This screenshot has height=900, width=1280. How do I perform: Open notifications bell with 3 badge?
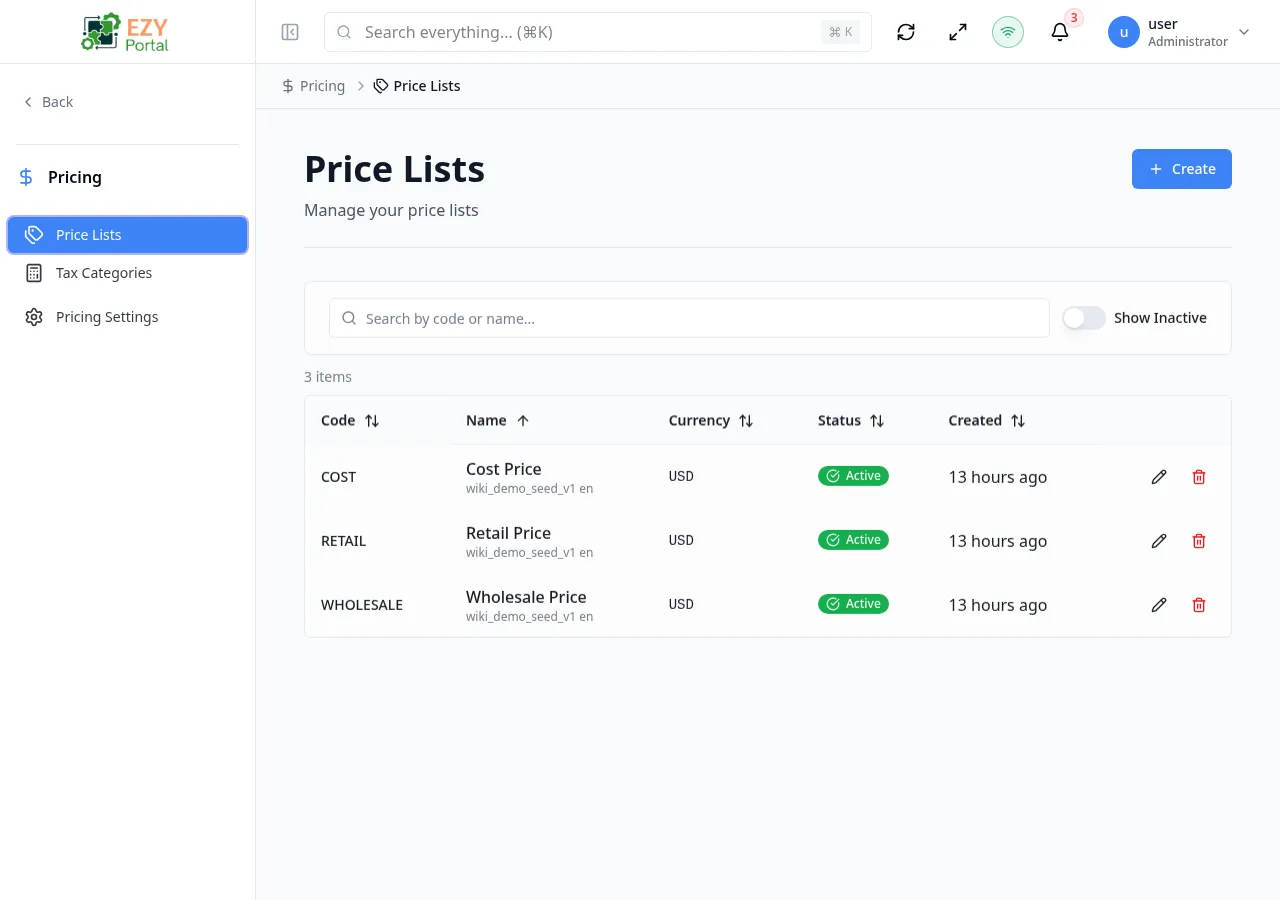[x=1060, y=32]
